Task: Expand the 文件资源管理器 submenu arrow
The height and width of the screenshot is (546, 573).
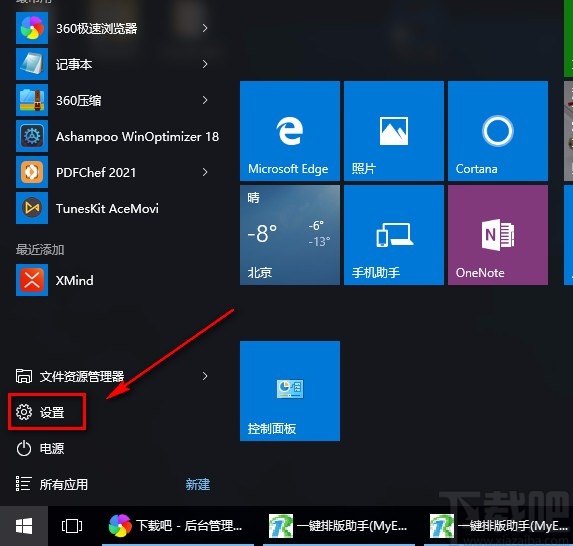Action: click(x=205, y=376)
